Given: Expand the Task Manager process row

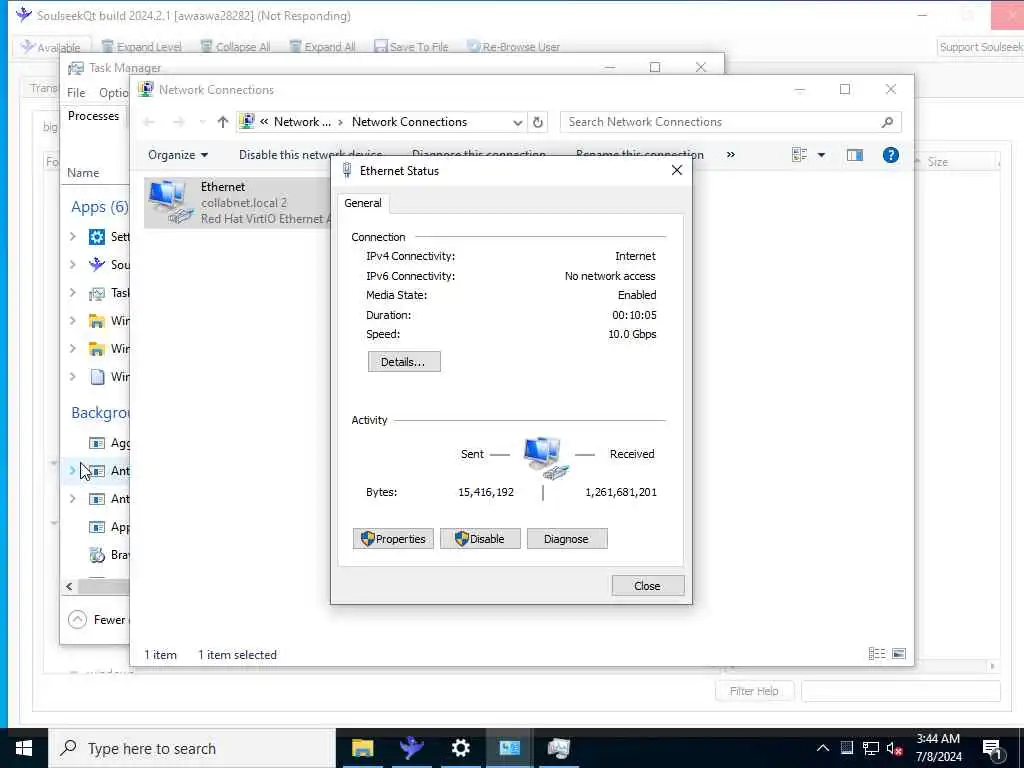Looking at the screenshot, I should point(73,293).
